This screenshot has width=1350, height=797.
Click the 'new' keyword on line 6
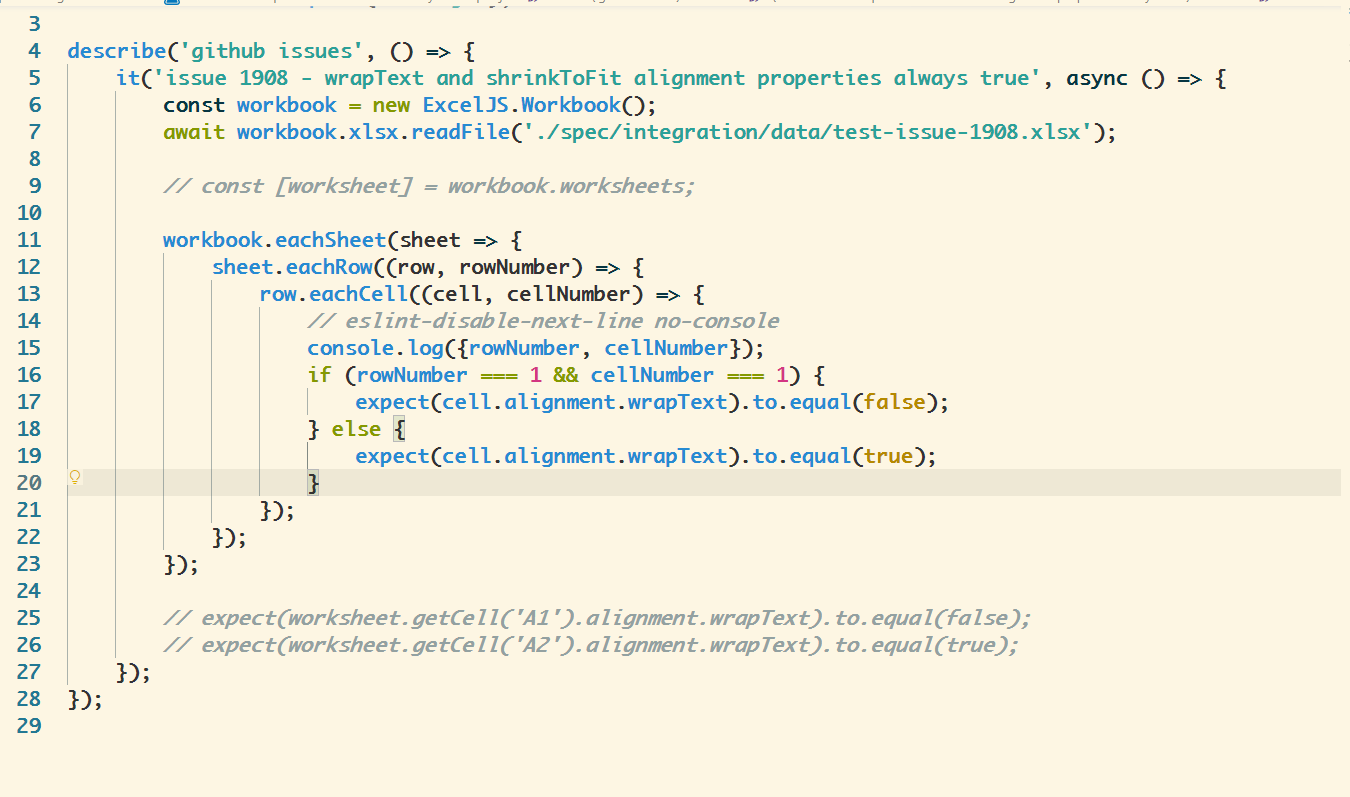pyautogui.click(x=391, y=105)
